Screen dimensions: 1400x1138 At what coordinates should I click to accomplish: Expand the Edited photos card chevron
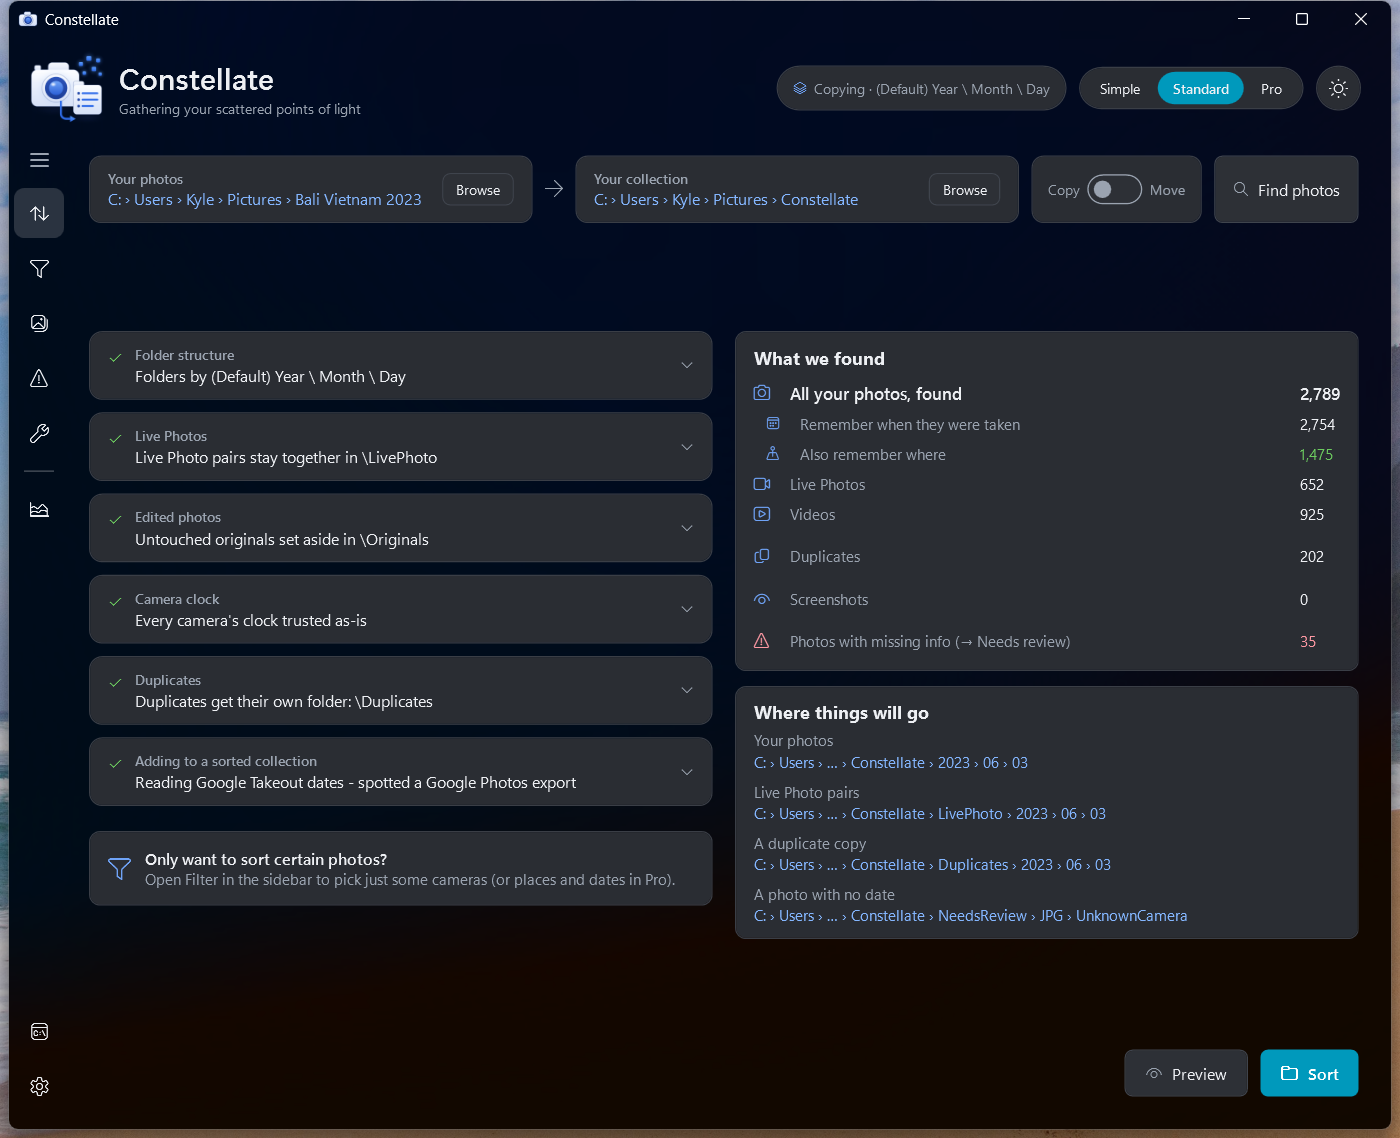[x=687, y=528]
